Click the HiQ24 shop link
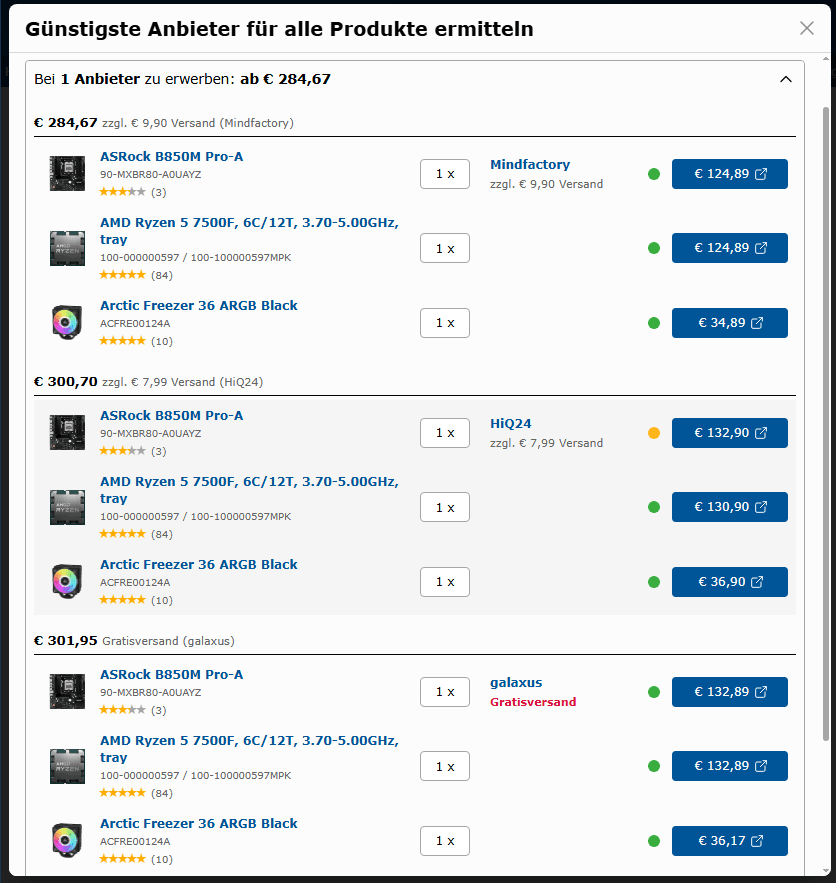The image size is (836, 883). pyautogui.click(x=511, y=424)
